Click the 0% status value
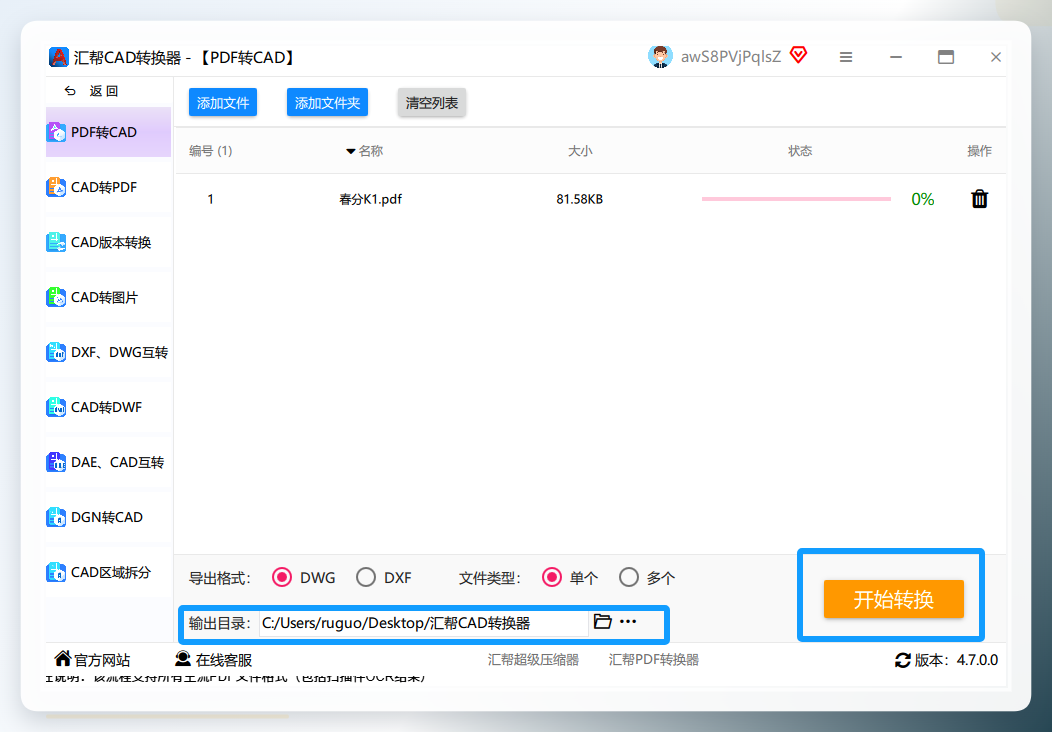This screenshot has width=1052, height=732. [x=923, y=199]
